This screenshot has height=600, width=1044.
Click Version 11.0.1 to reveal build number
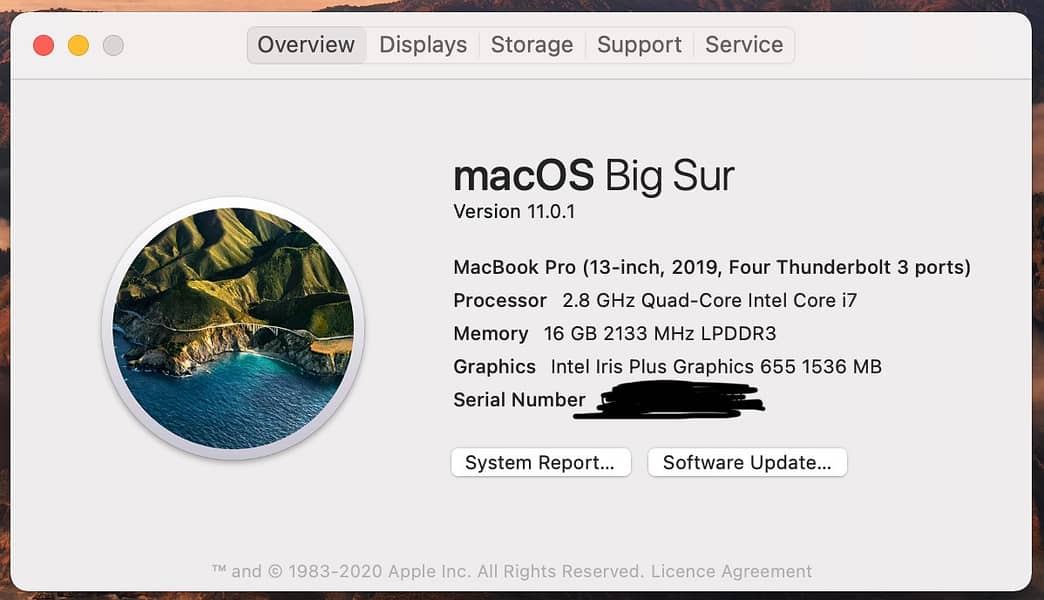[x=514, y=212]
